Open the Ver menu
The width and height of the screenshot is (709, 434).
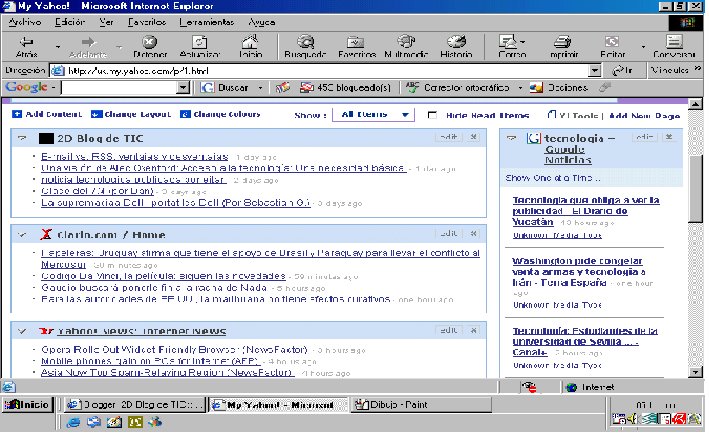(106, 22)
